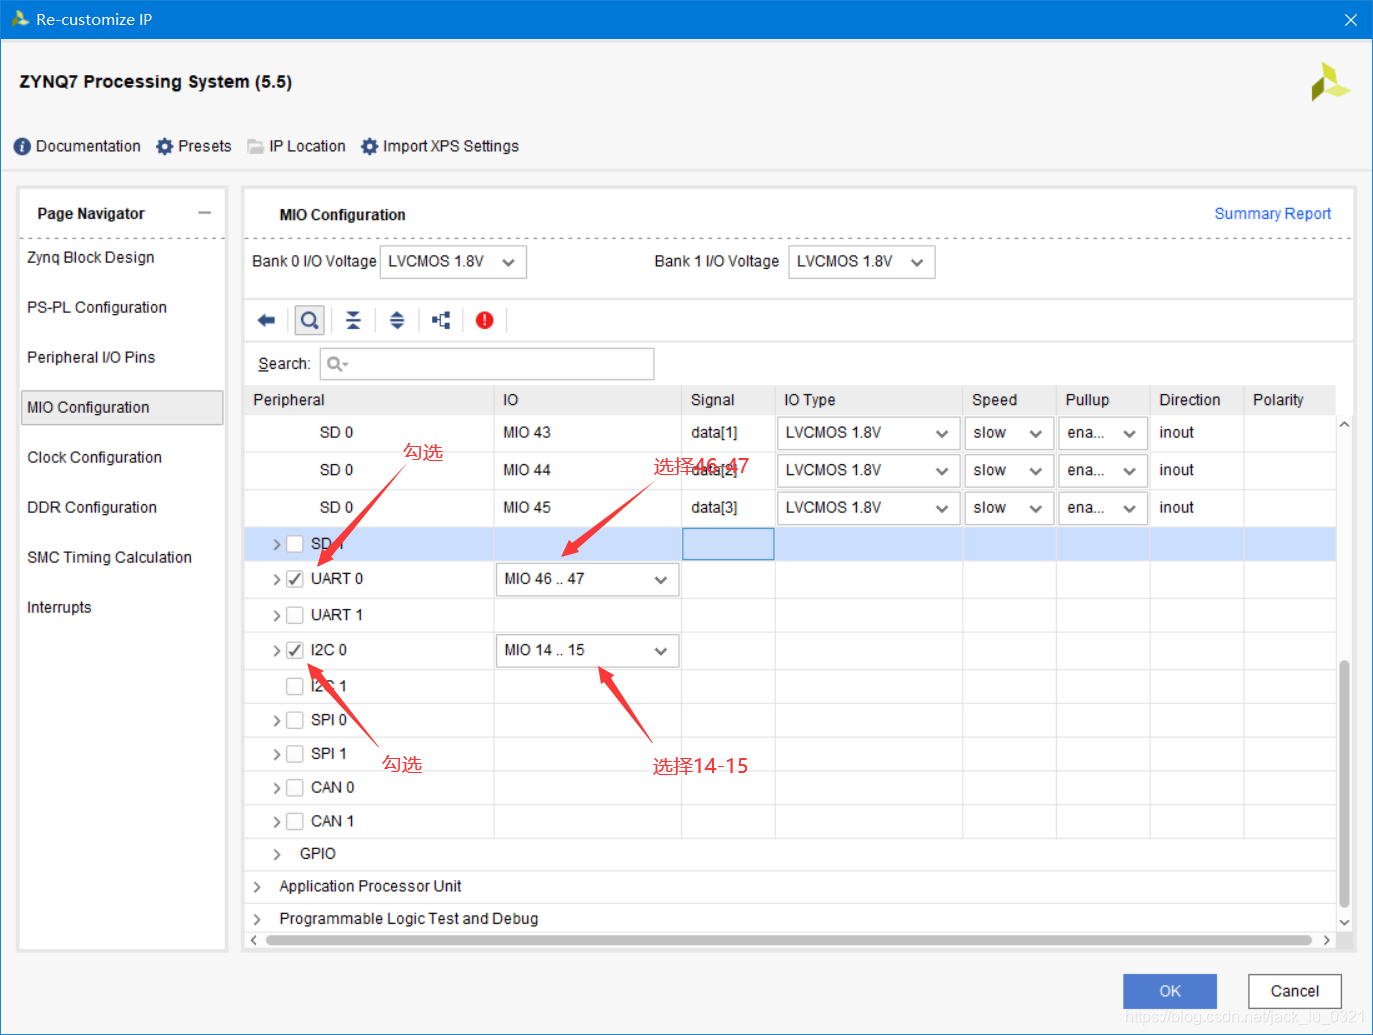Open UART 0 MIO 46 .. 47 dropdown
Image resolution: width=1373 pixels, height=1035 pixels.
pyautogui.click(x=588, y=580)
